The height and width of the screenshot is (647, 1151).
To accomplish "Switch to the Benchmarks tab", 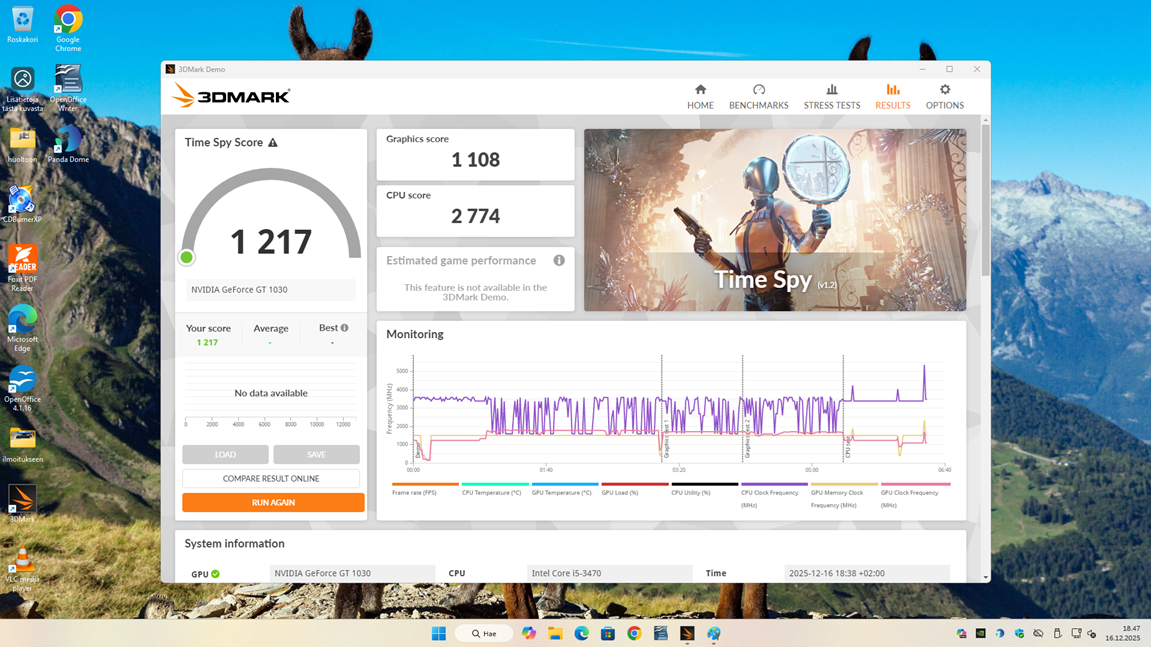I will click(758, 96).
